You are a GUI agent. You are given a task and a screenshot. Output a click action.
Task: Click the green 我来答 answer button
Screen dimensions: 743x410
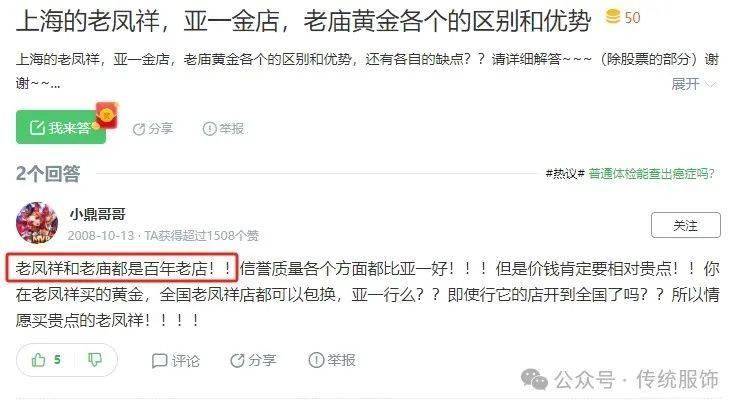pyautogui.click(x=61, y=127)
